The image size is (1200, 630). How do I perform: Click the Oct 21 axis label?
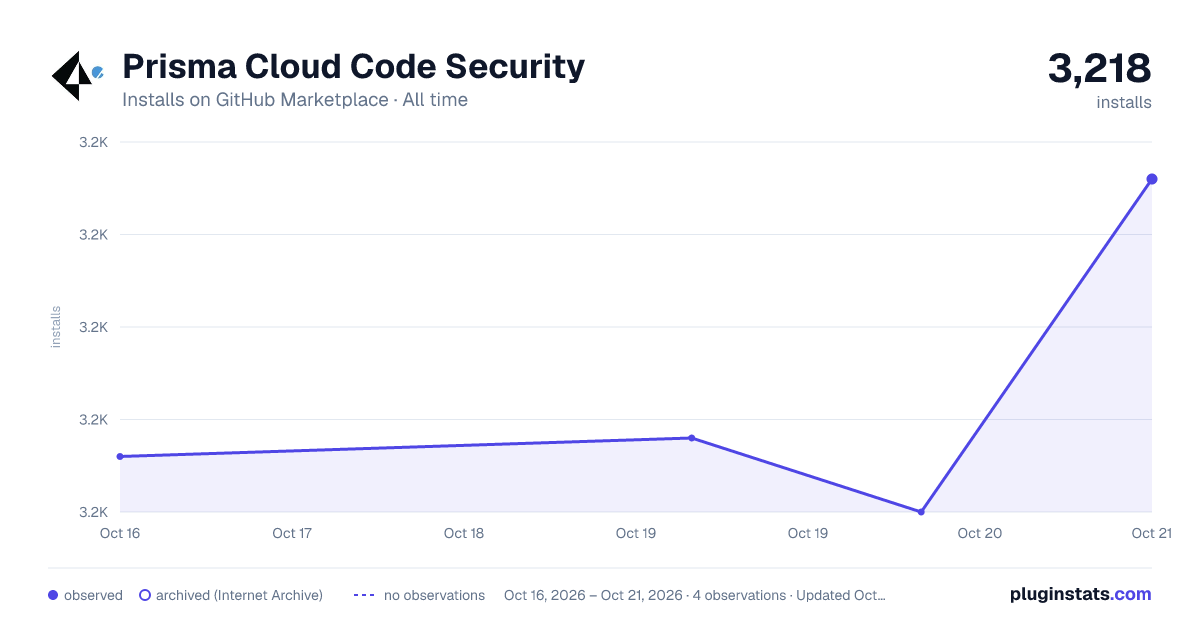pos(1151,533)
